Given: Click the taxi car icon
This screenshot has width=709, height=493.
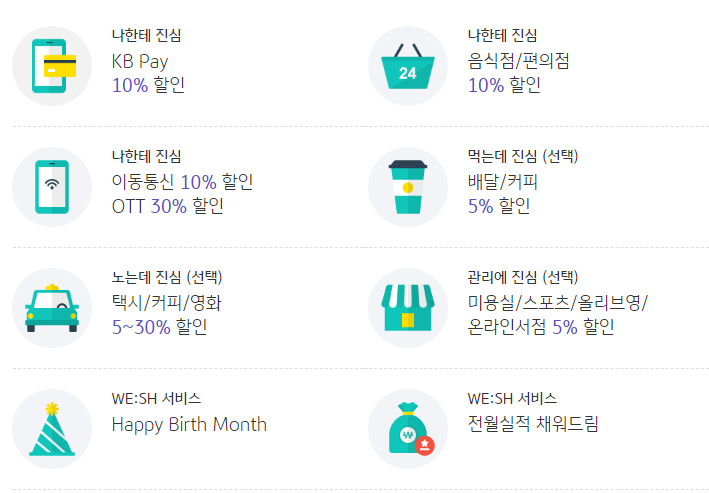Looking at the screenshot, I should click(x=52, y=308).
